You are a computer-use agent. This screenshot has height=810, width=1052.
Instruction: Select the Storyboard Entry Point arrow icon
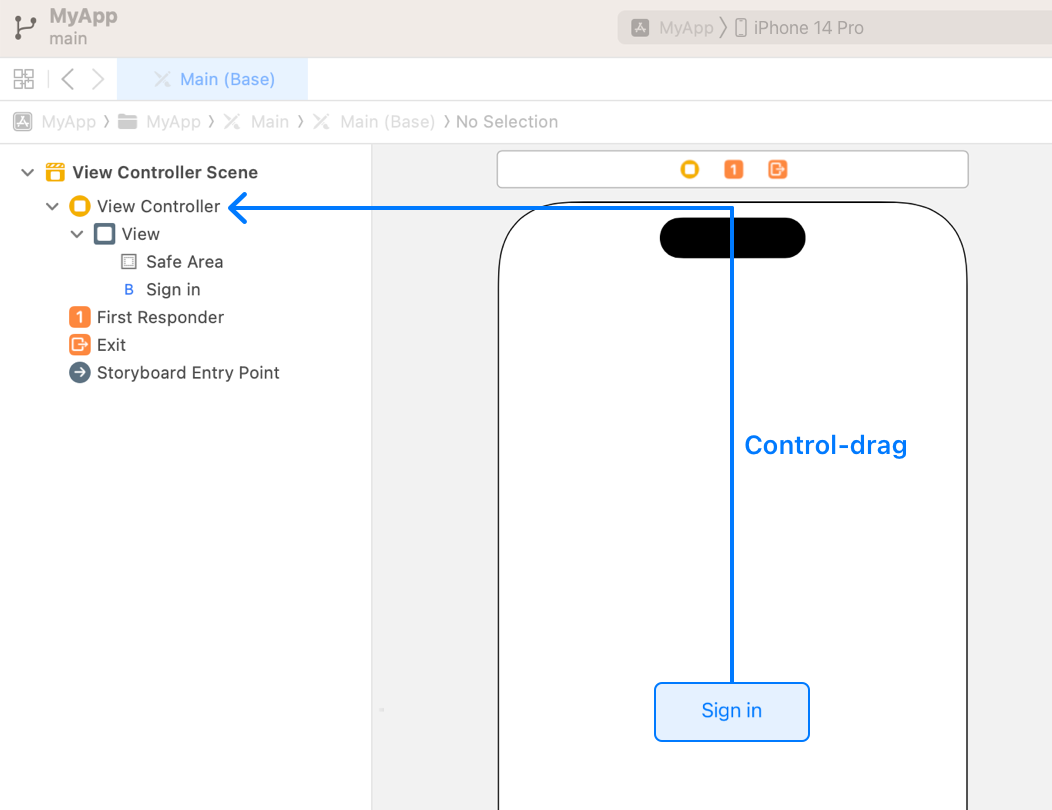coord(79,372)
